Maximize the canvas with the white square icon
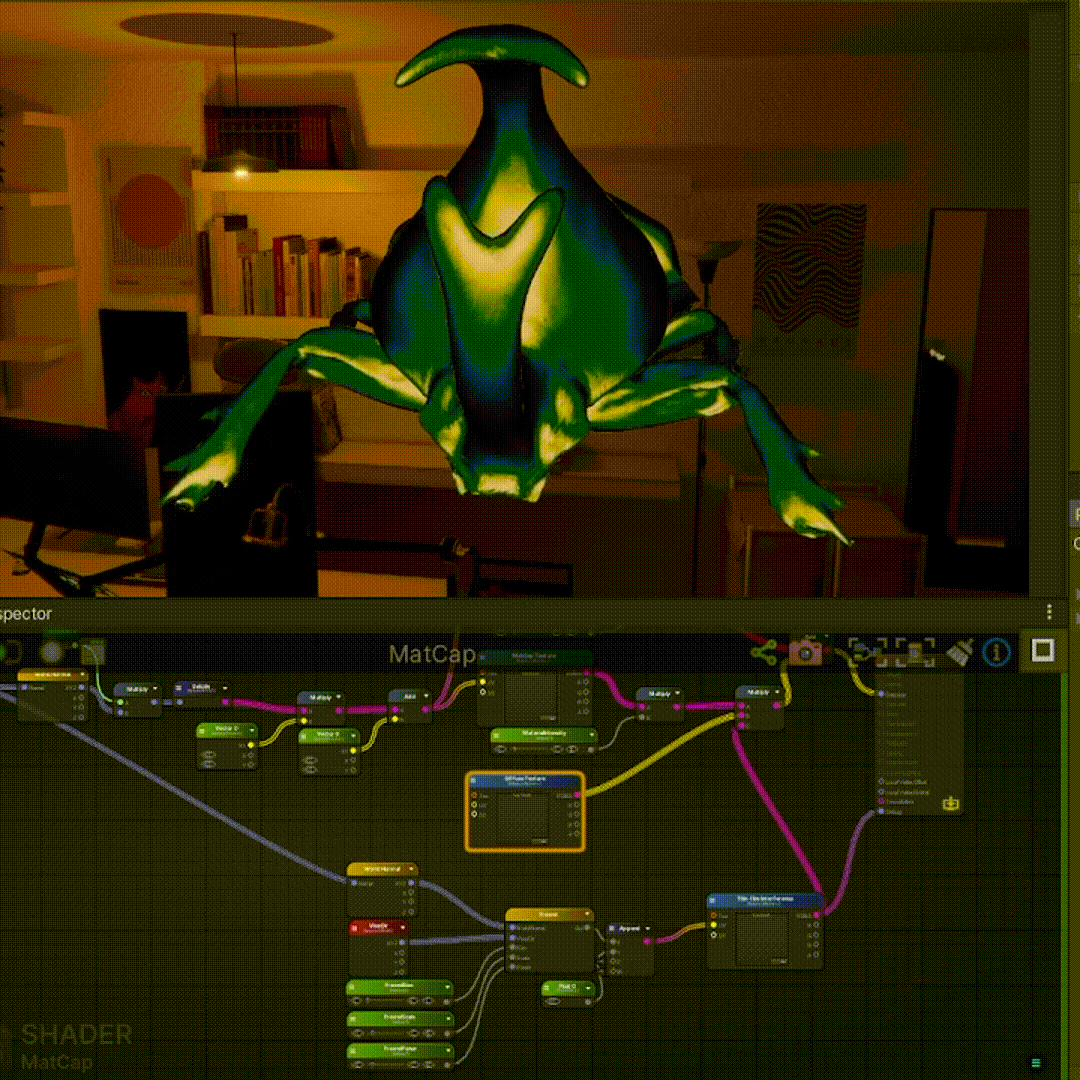This screenshot has width=1080, height=1080. pyautogui.click(x=1042, y=651)
